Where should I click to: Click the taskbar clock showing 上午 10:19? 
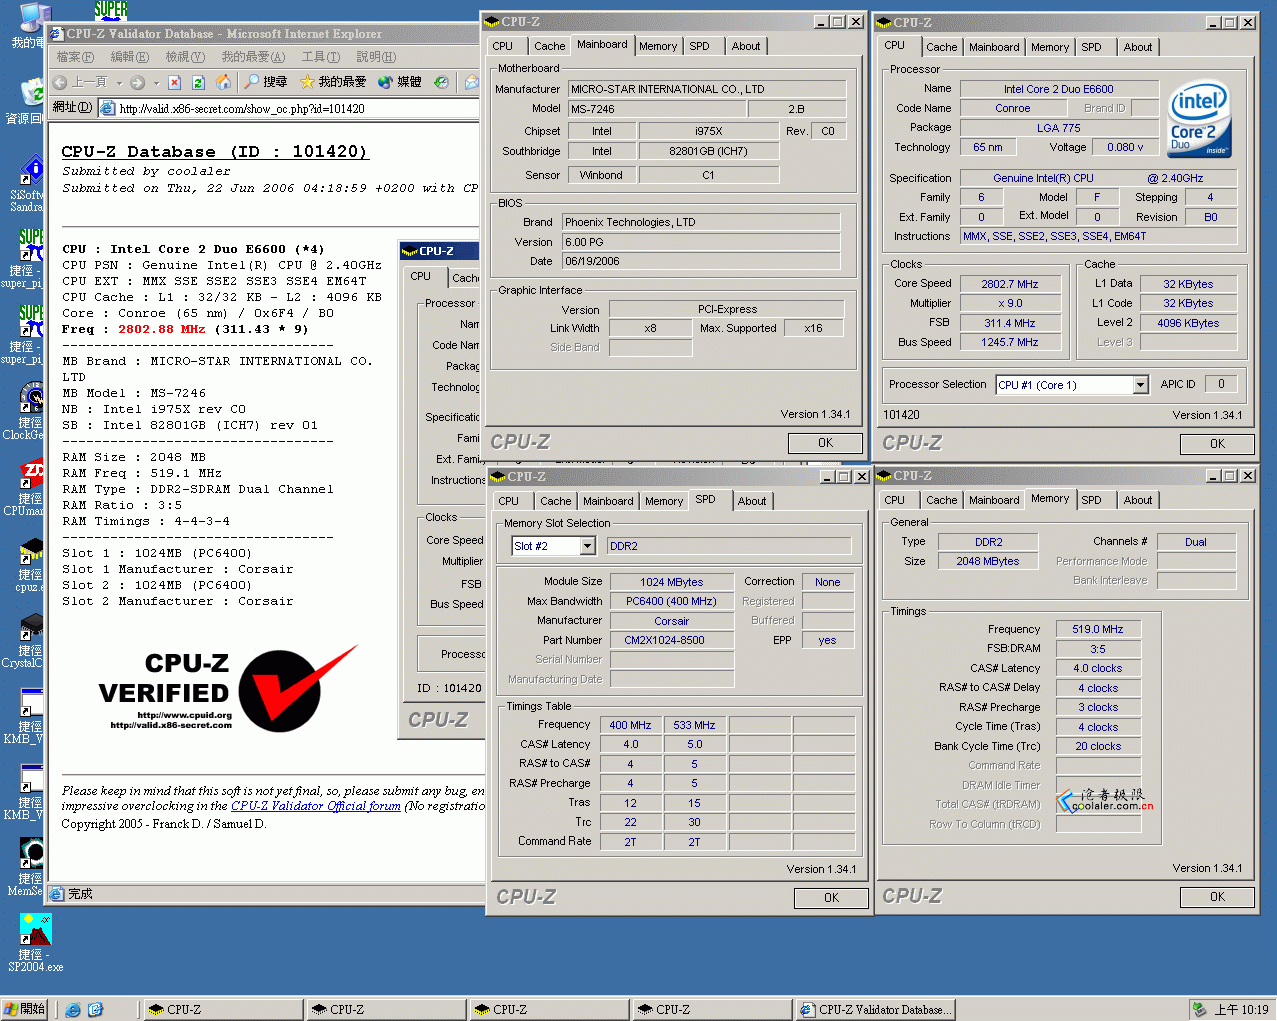(1241, 1010)
